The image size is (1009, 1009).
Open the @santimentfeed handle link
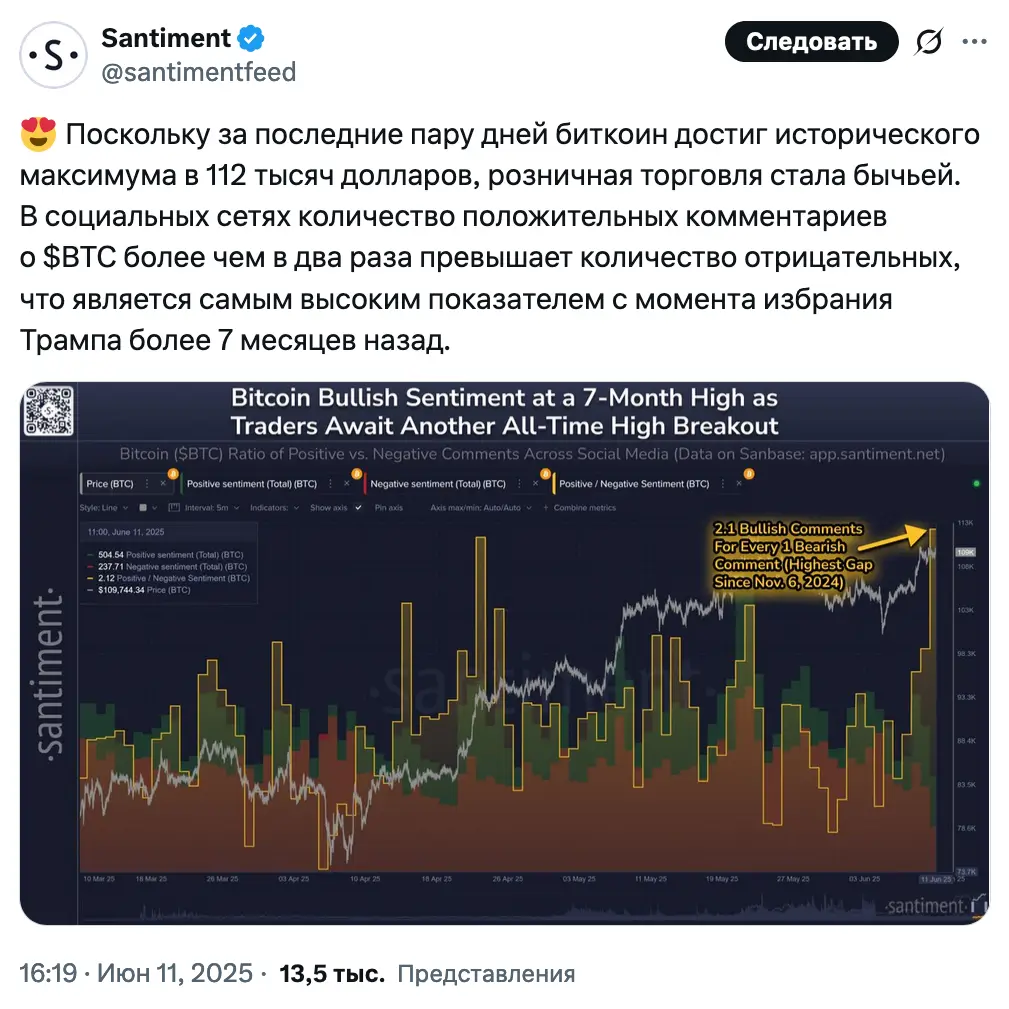(x=198, y=72)
